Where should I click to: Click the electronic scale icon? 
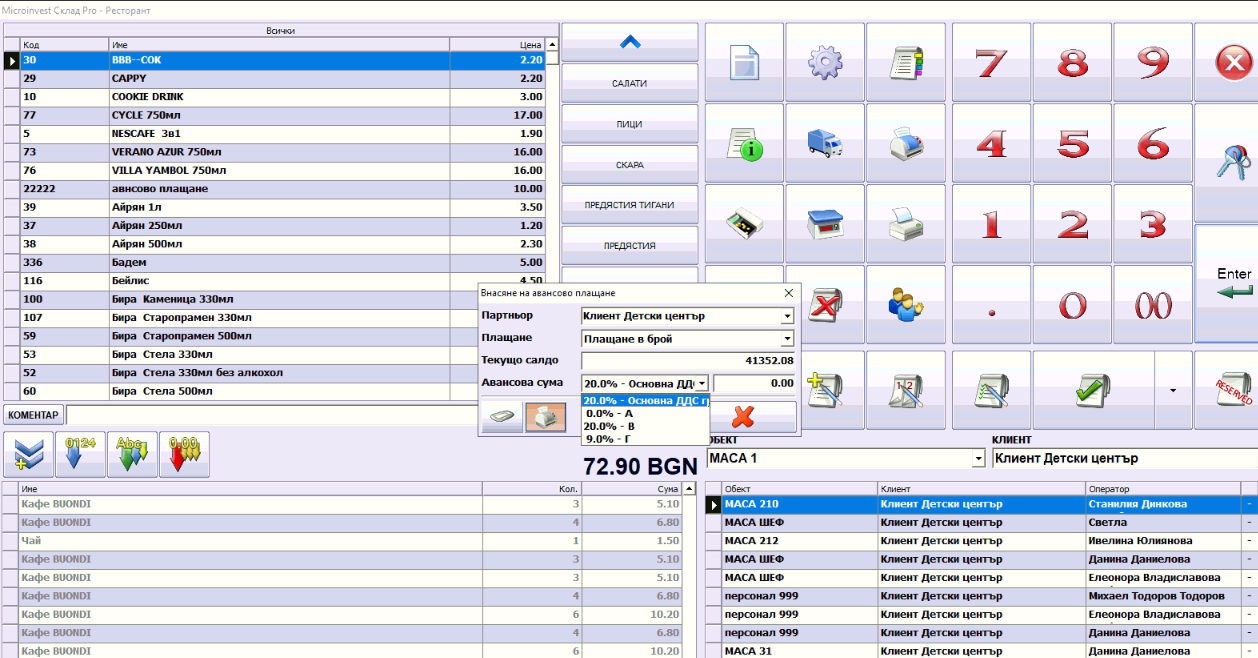coord(825,224)
